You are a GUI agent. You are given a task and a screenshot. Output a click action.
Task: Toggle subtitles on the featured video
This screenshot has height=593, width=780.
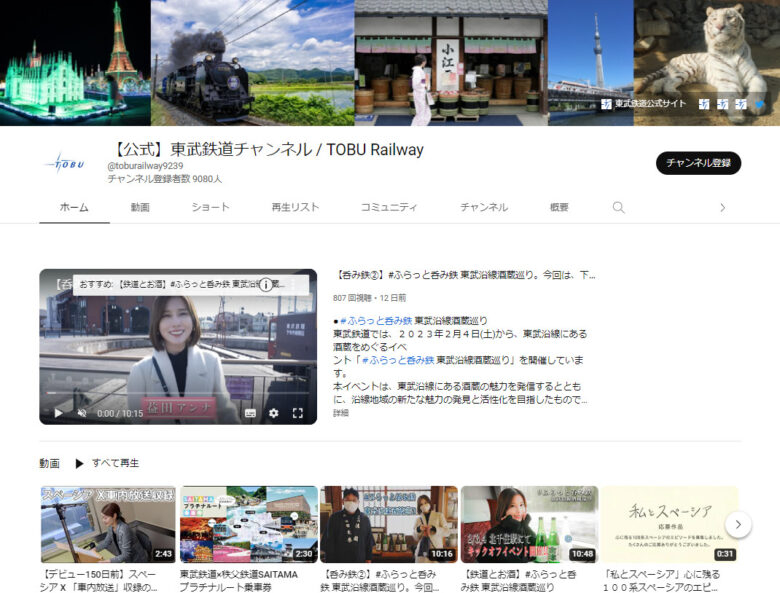(251, 413)
